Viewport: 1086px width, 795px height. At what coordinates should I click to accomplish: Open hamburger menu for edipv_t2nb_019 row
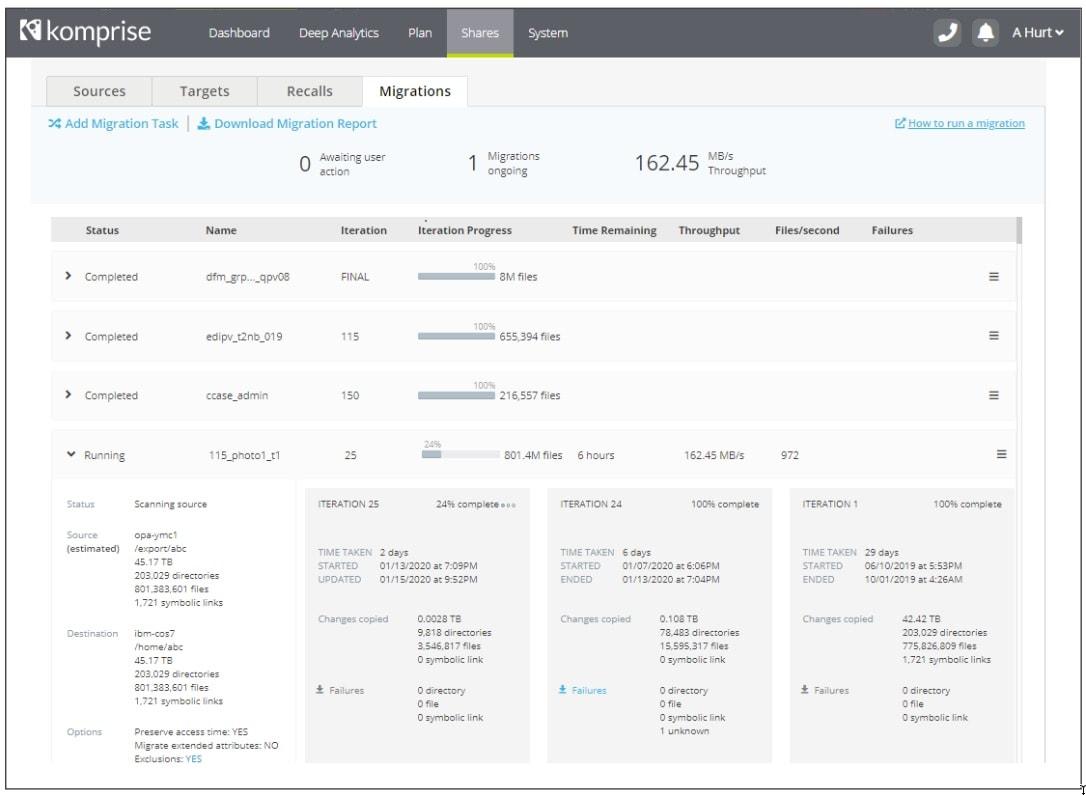[993, 336]
